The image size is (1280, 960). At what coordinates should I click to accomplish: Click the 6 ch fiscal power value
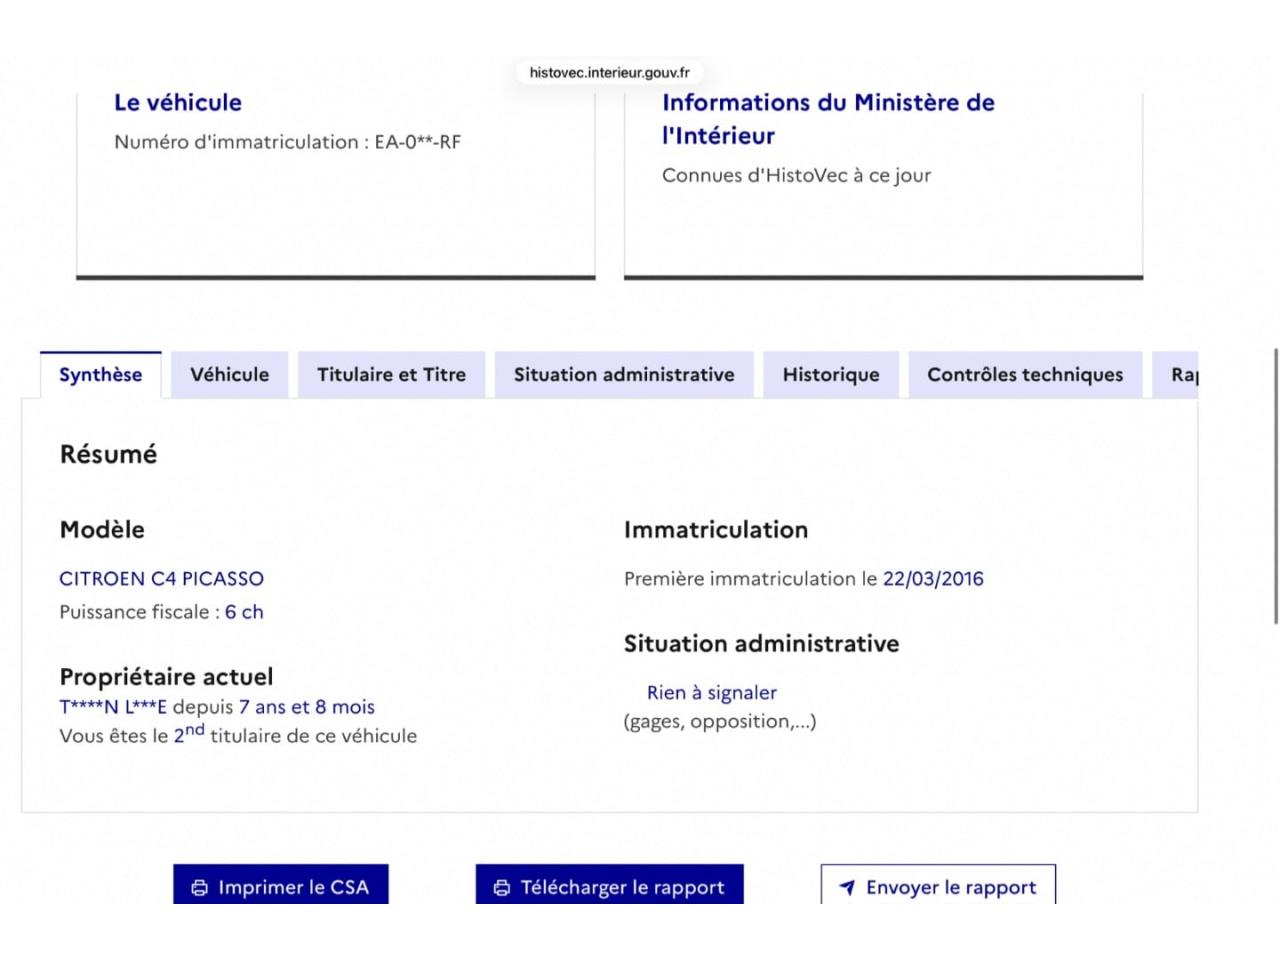(244, 612)
